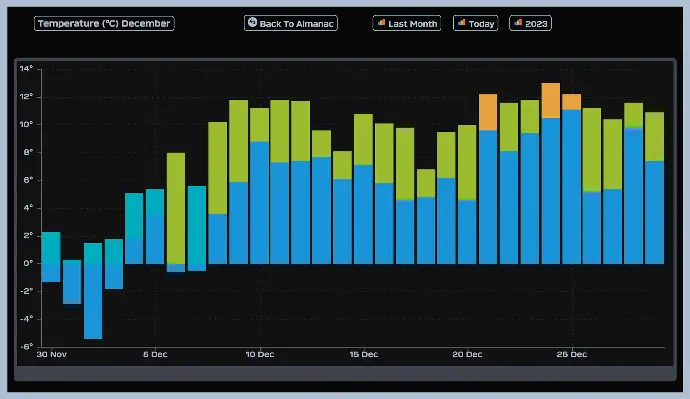This screenshot has width=690, height=399.
Task: Select the 5 Dec temperature bar
Action: pos(155,227)
